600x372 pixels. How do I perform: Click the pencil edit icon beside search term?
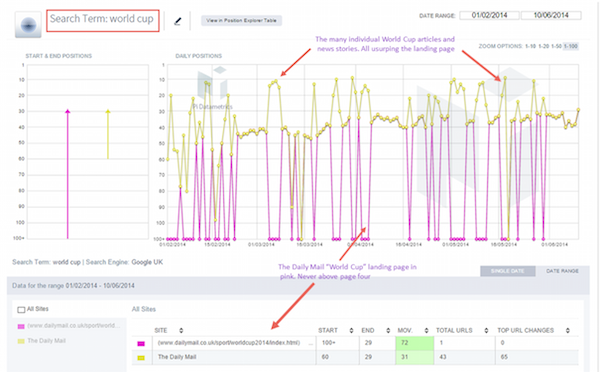click(x=177, y=21)
